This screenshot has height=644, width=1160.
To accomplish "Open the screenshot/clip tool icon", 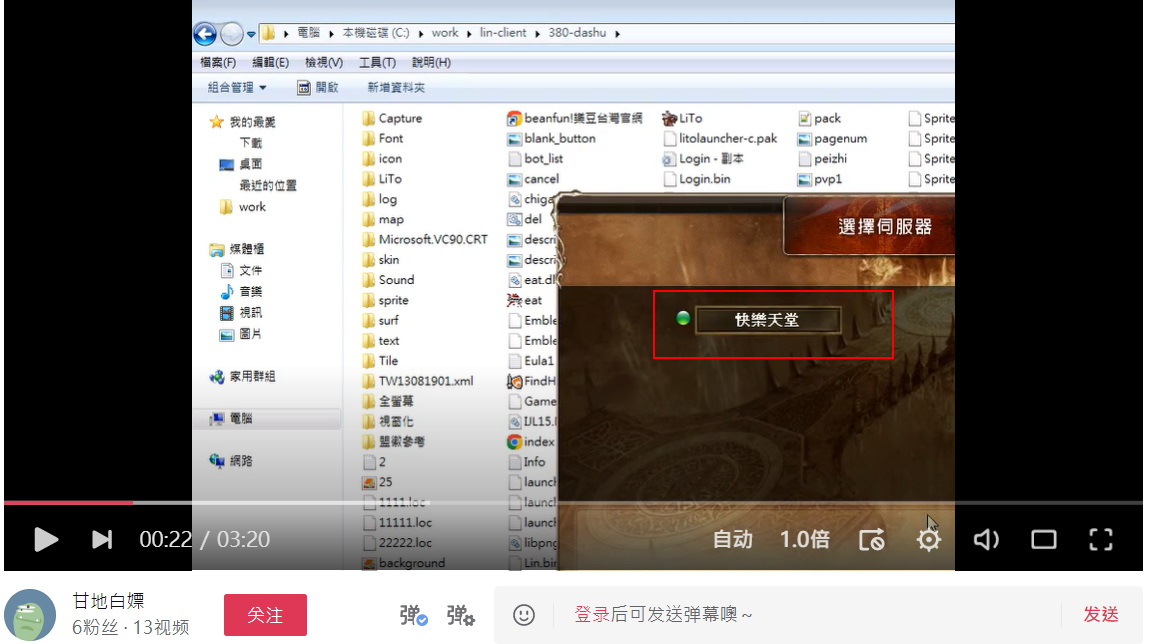I will pos(871,540).
